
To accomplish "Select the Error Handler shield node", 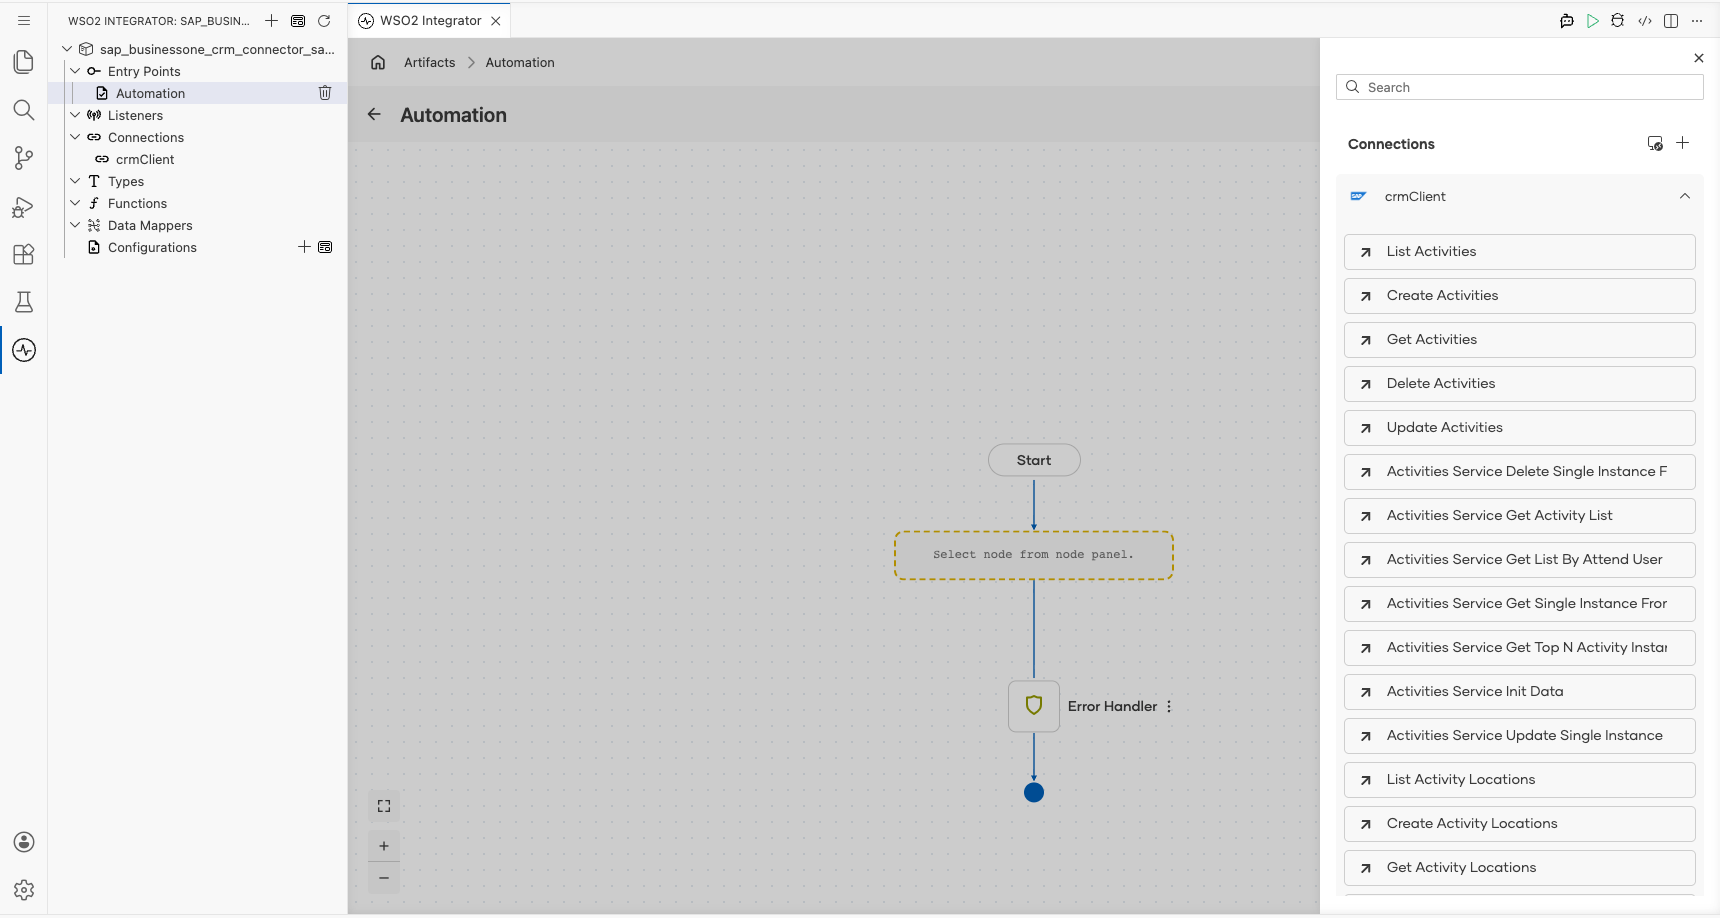I will (1034, 706).
